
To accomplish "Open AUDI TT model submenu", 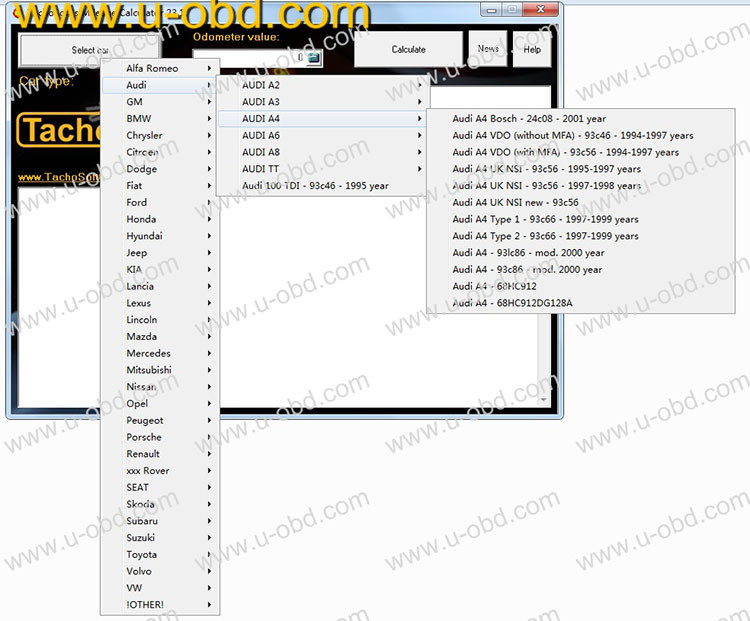I will tap(323, 169).
